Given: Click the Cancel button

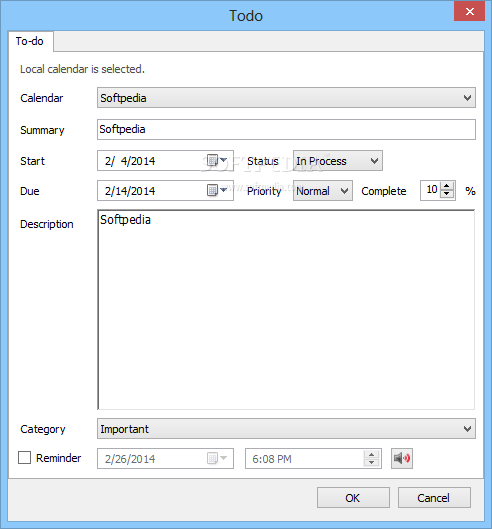Looking at the screenshot, I should [434, 498].
